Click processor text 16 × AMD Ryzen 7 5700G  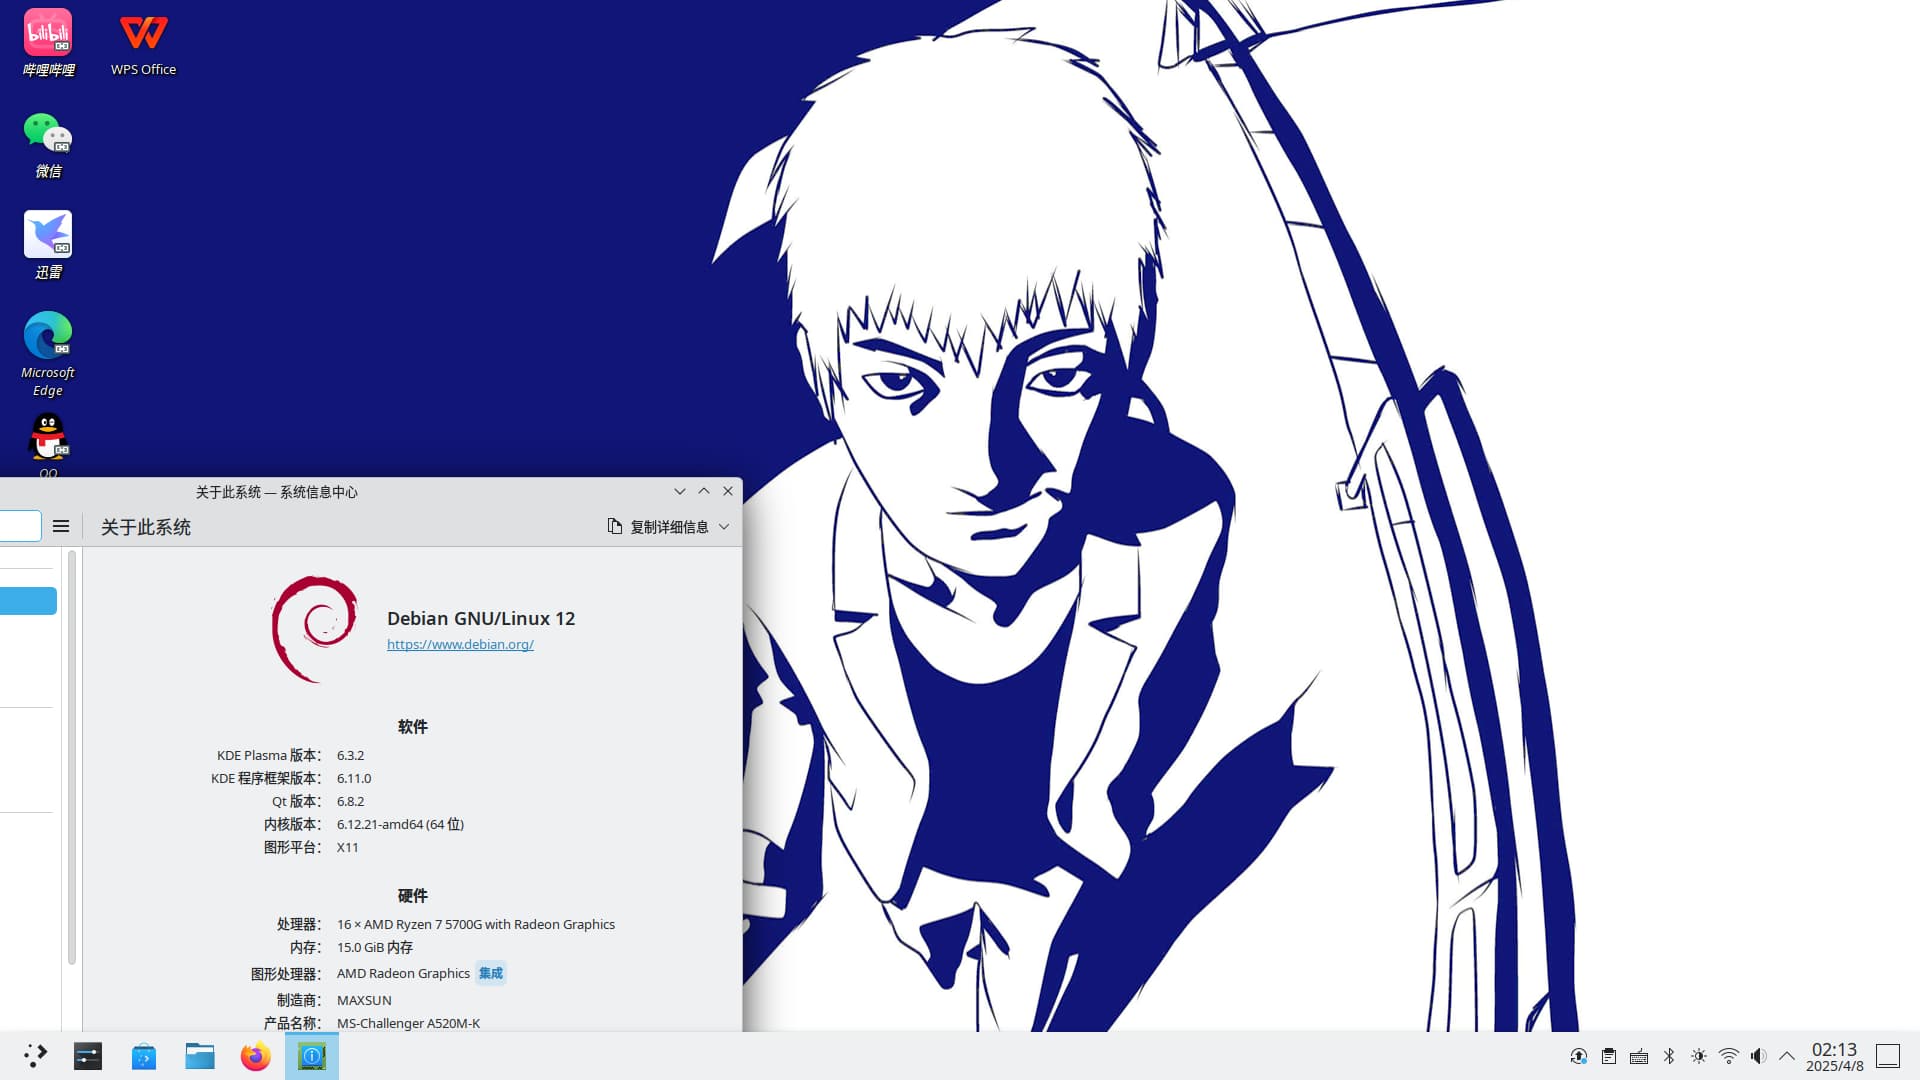476,925
